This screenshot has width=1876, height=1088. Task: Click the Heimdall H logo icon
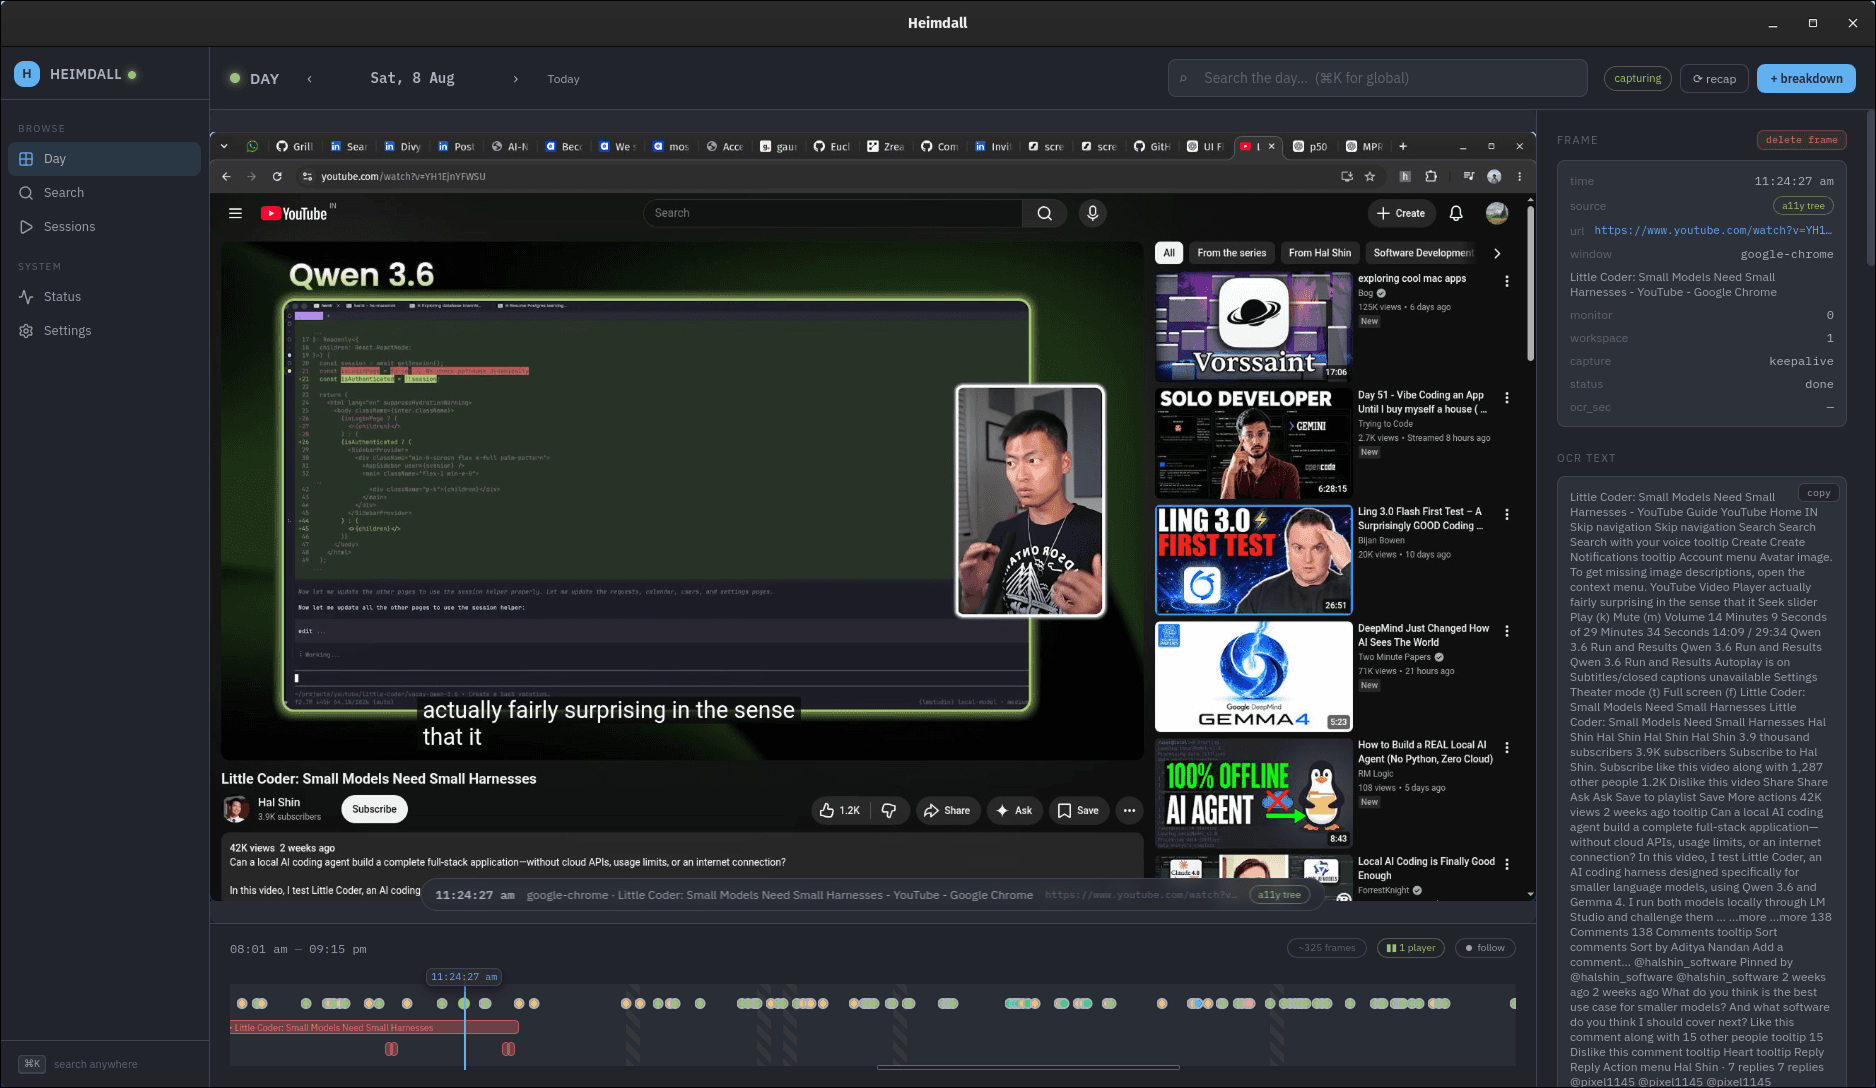[x=27, y=74]
